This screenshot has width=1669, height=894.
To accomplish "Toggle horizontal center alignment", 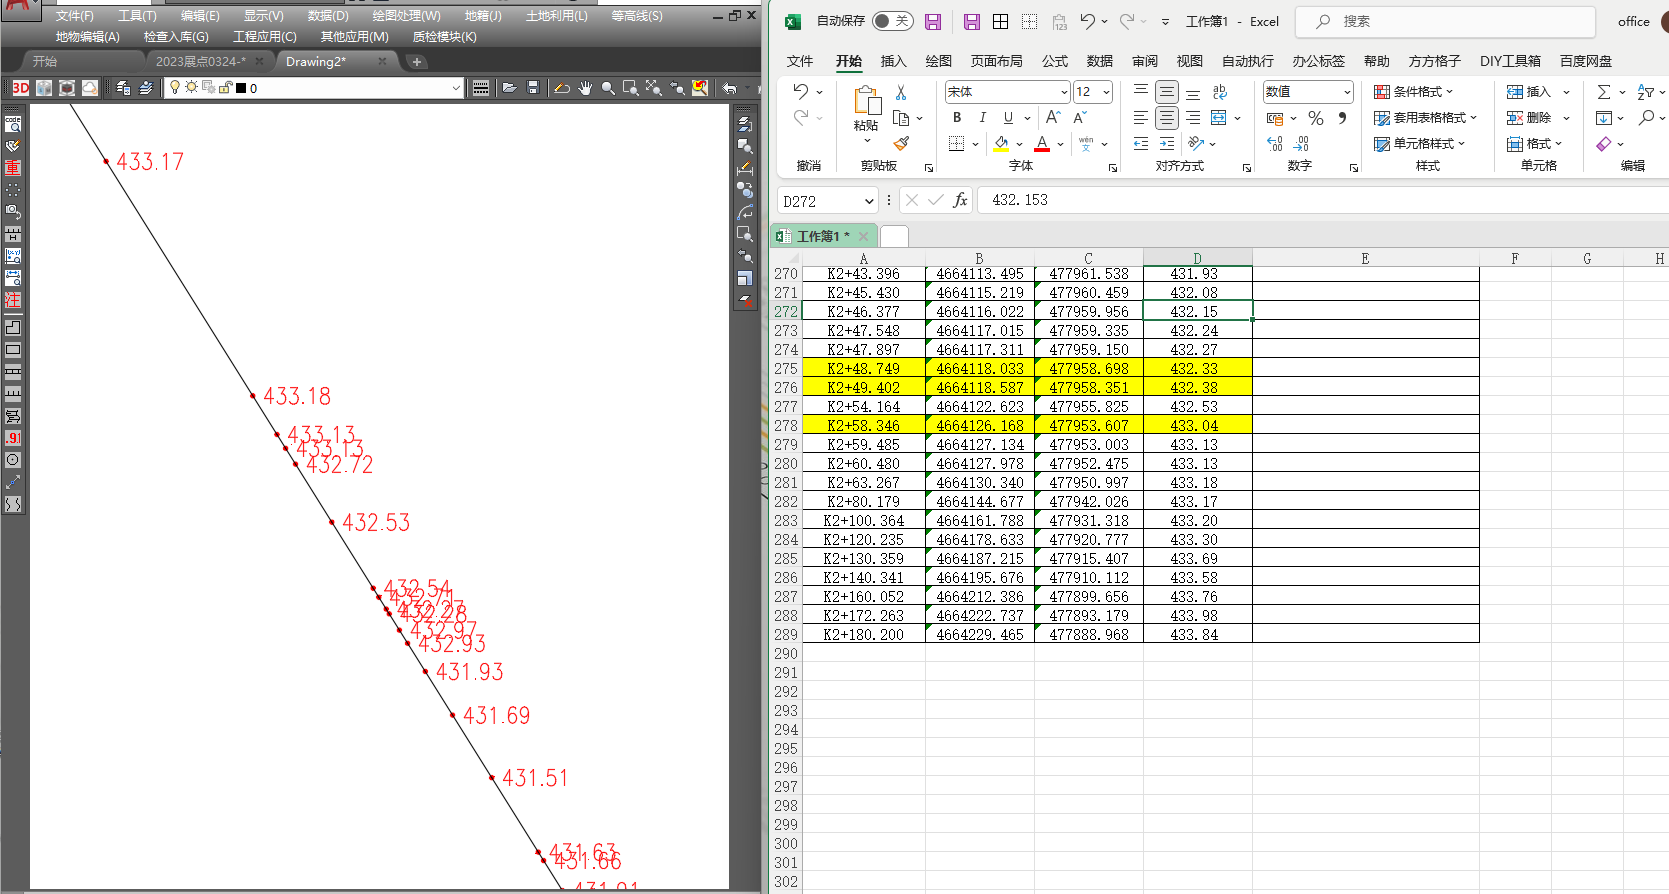I will 1167,118.
